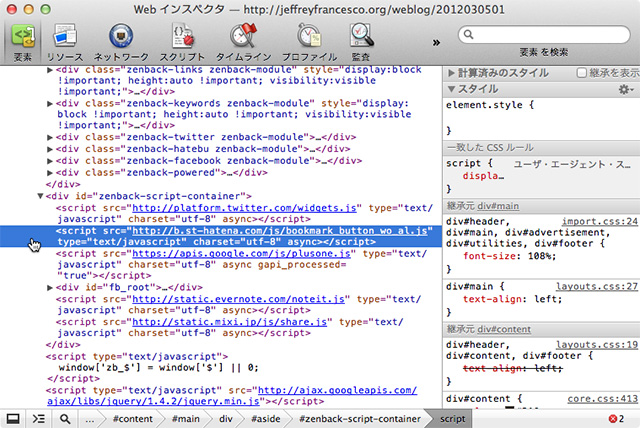Screen dimensions: 640x428
Task: Open the ajax.googleapis.com jquery.min.js link
Action: click(232, 396)
